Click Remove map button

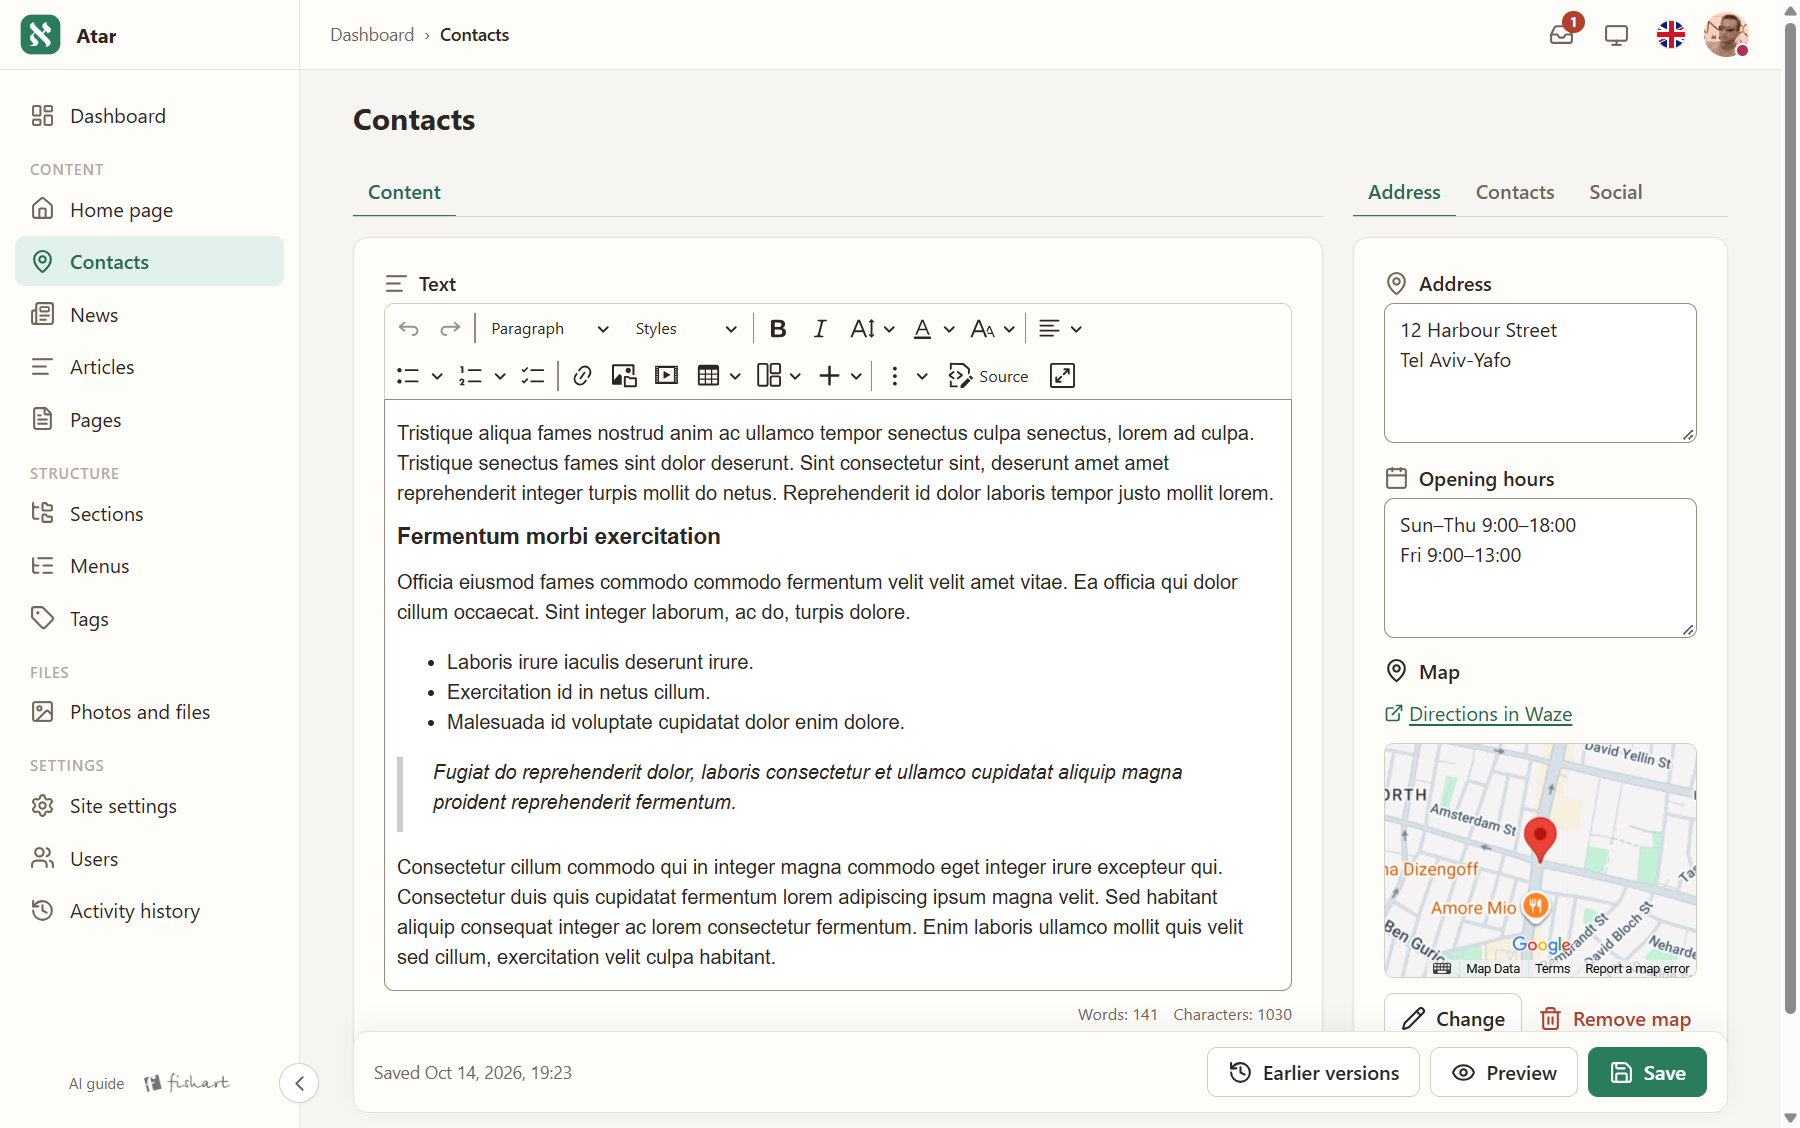pyautogui.click(x=1615, y=1019)
